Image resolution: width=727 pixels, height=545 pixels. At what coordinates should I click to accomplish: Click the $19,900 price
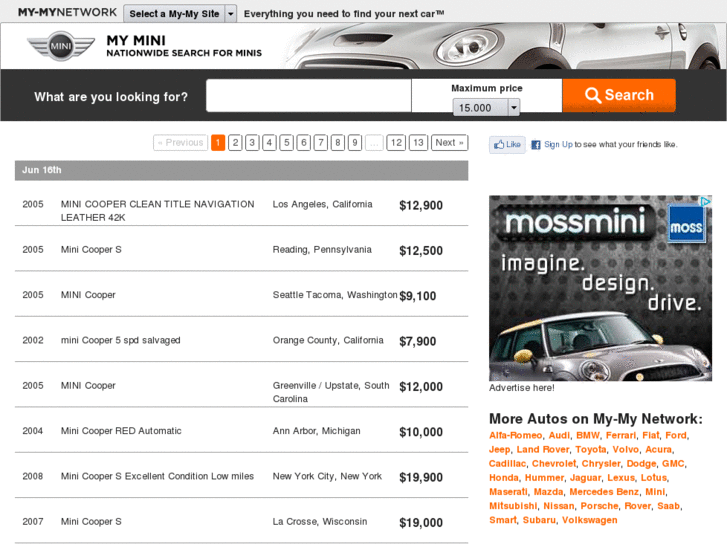[421, 477]
